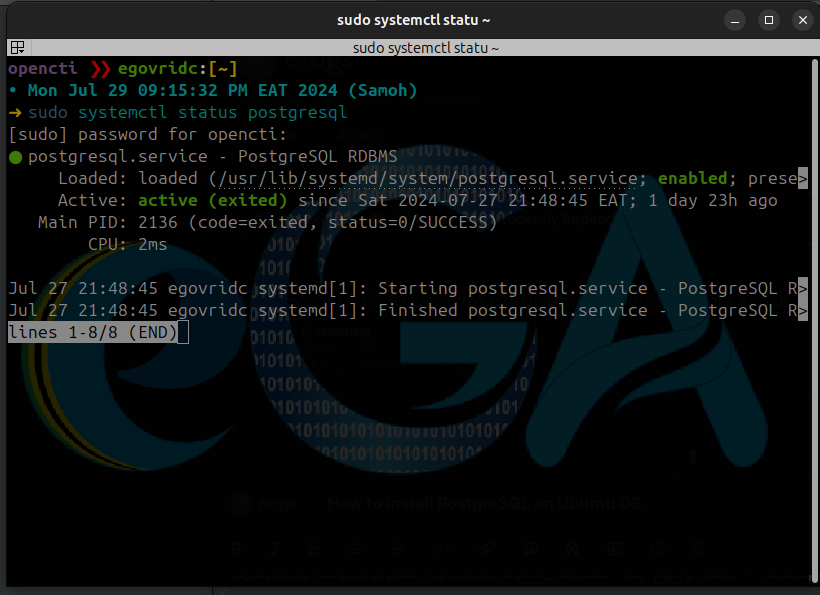Image resolution: width=820 pixels, height=595 pixels.
Task: Click the inner terminal tab title bar
Action: (x=425, y=47)
